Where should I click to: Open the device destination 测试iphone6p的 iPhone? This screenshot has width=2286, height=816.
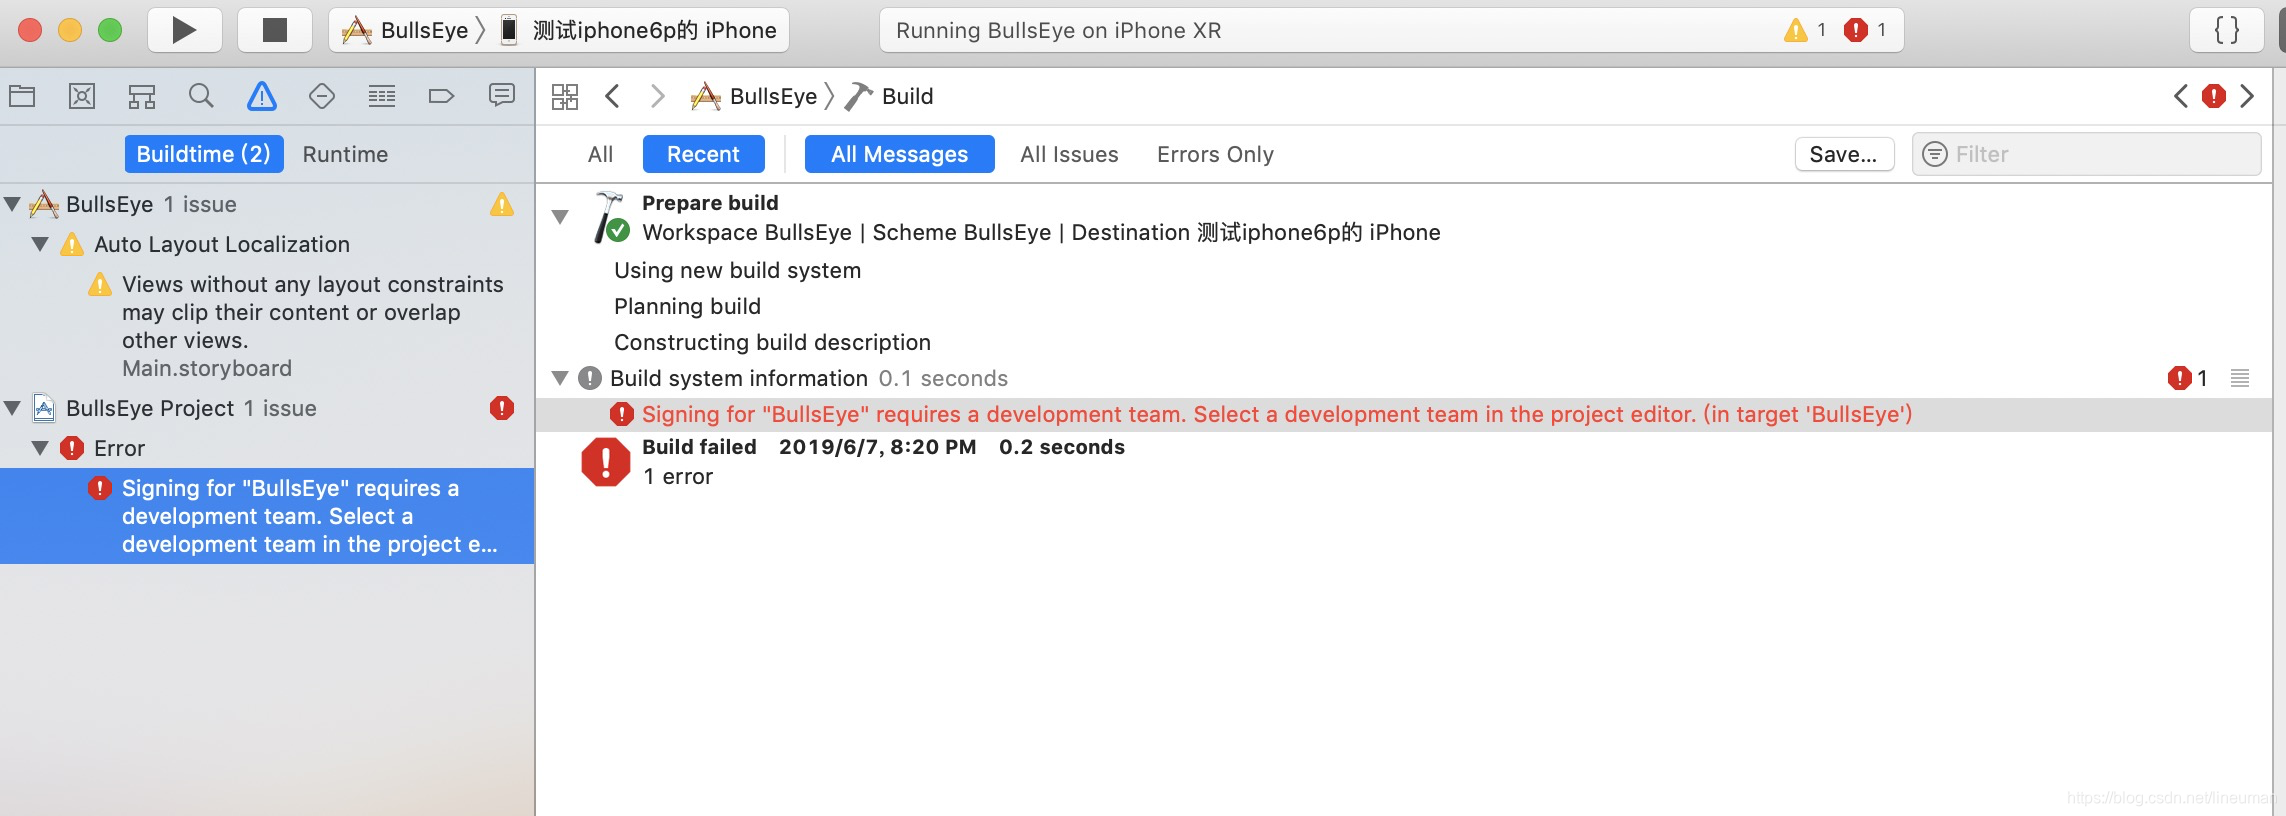640,30
